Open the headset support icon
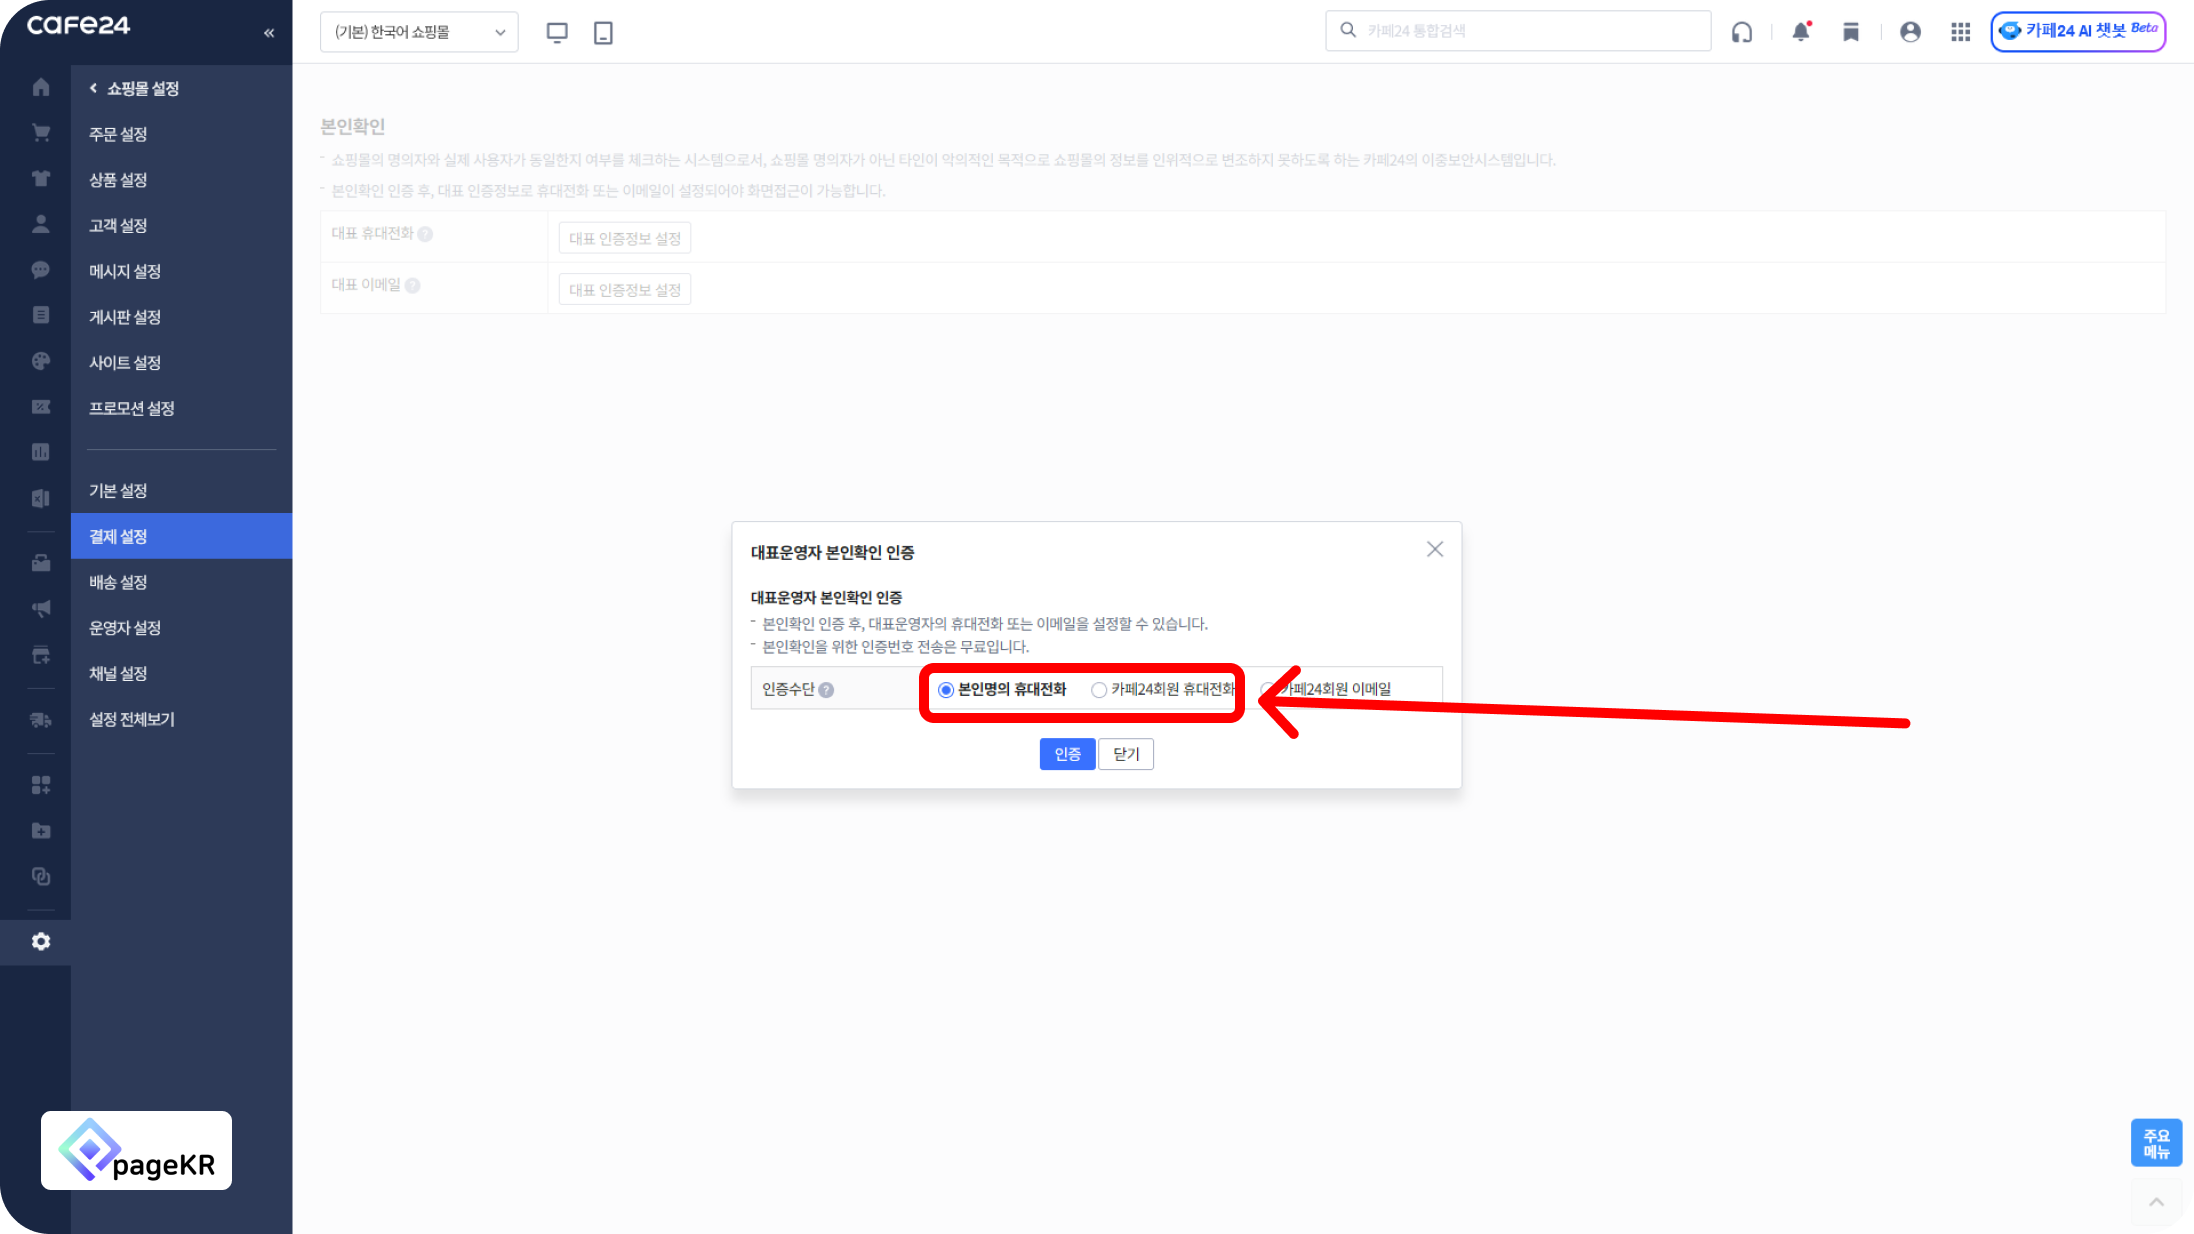Viewport: 2194px width, 1234px height. [x=1742, y=32]
